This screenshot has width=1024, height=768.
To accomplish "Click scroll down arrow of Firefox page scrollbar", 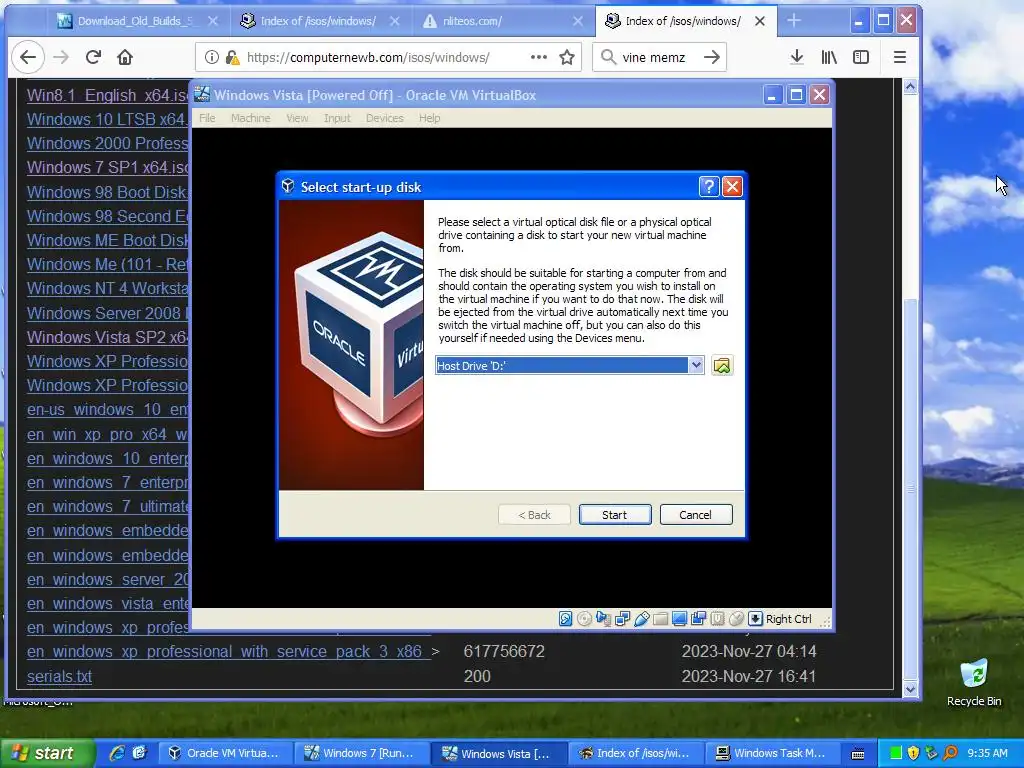I will point(910,688).
